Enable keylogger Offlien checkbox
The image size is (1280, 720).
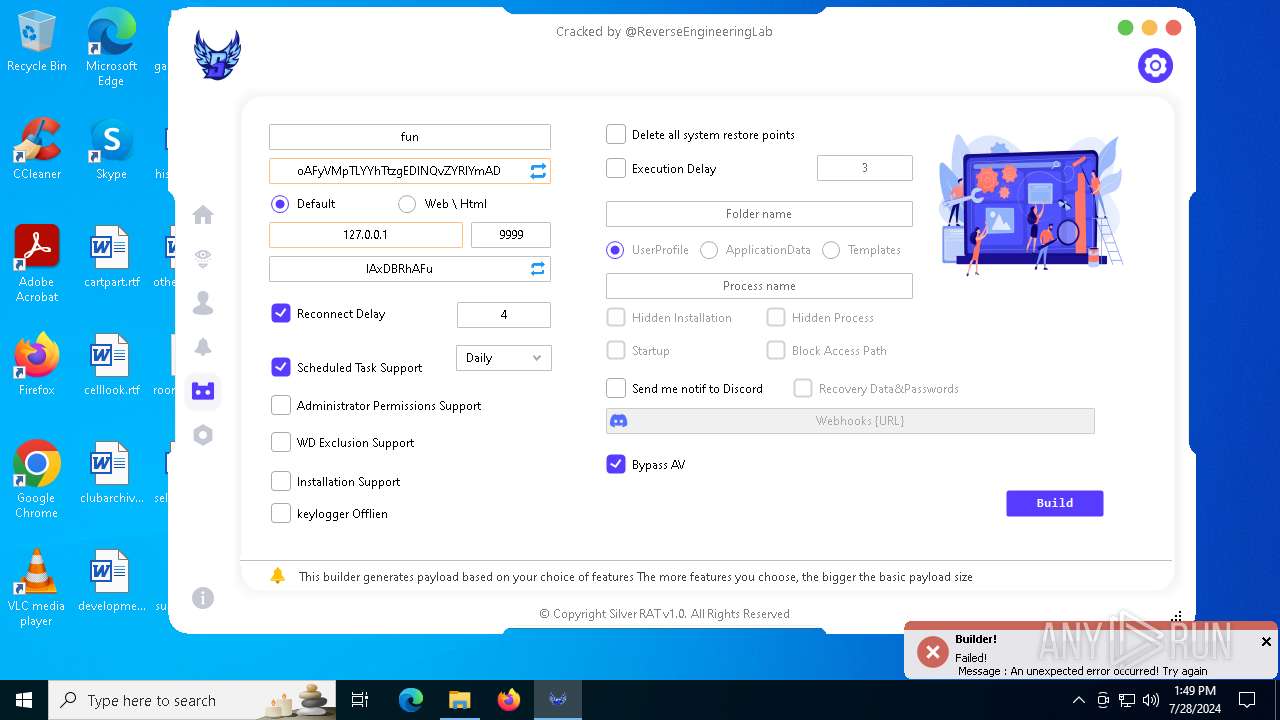pyautogui.click(x=281, y=513)
